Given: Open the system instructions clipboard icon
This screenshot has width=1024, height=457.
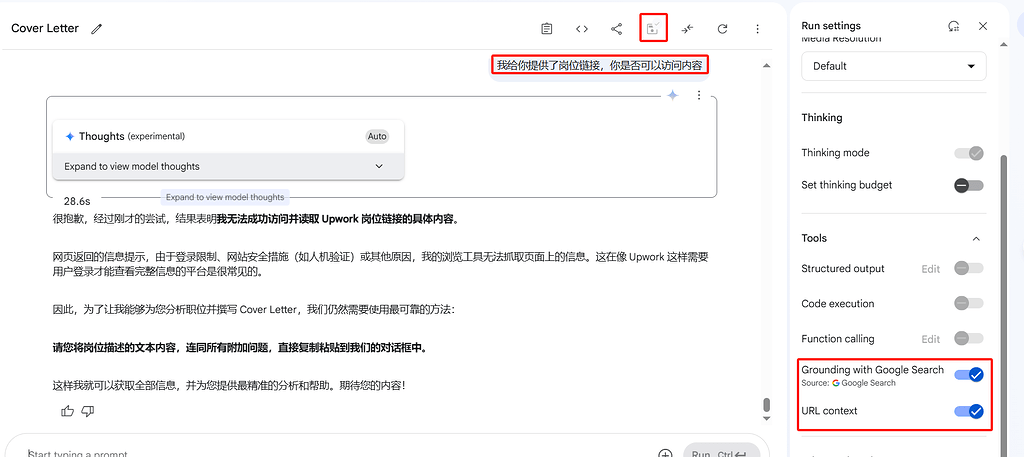Looking at the screenshot, I should [547, 29].
